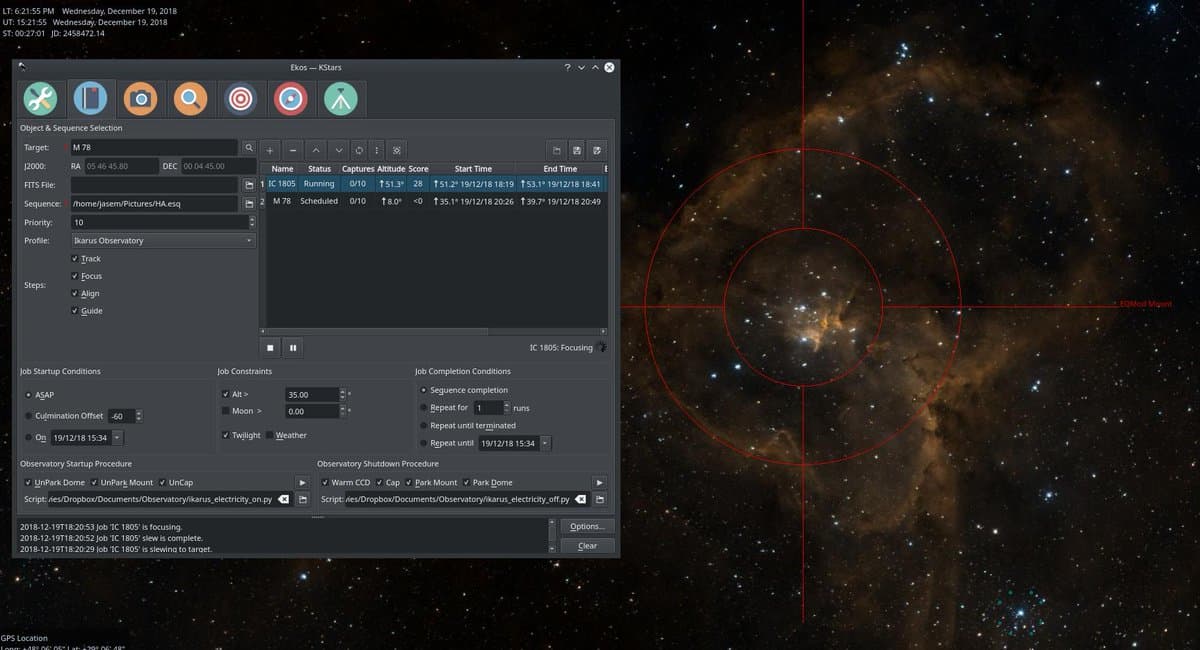
Task: Click the Options... button
Action: click(x=587, y=526)
